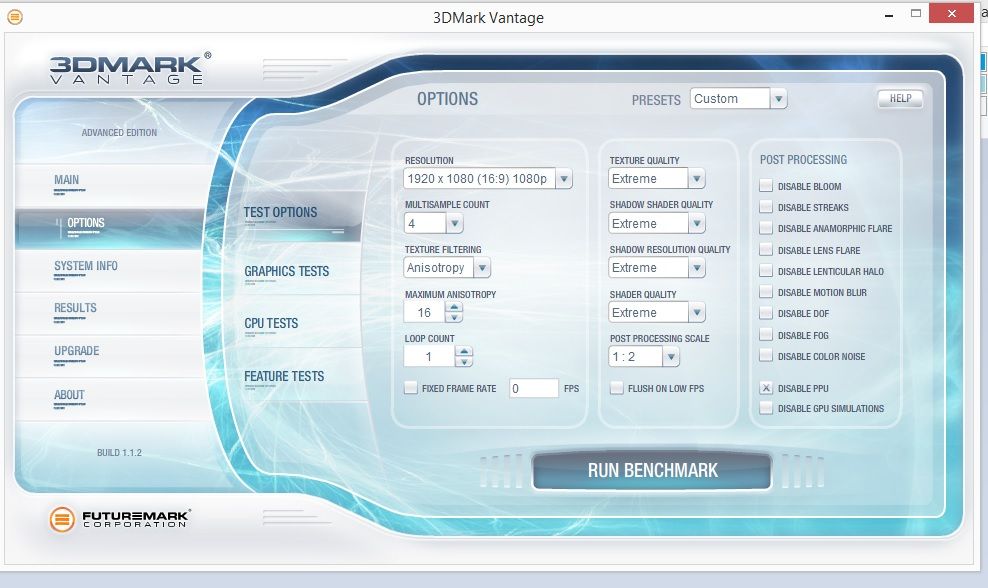The width and height of the screenshot is (988, 588).
Task: Click the 3DMark Vantage logo
Action: point(130,68)
